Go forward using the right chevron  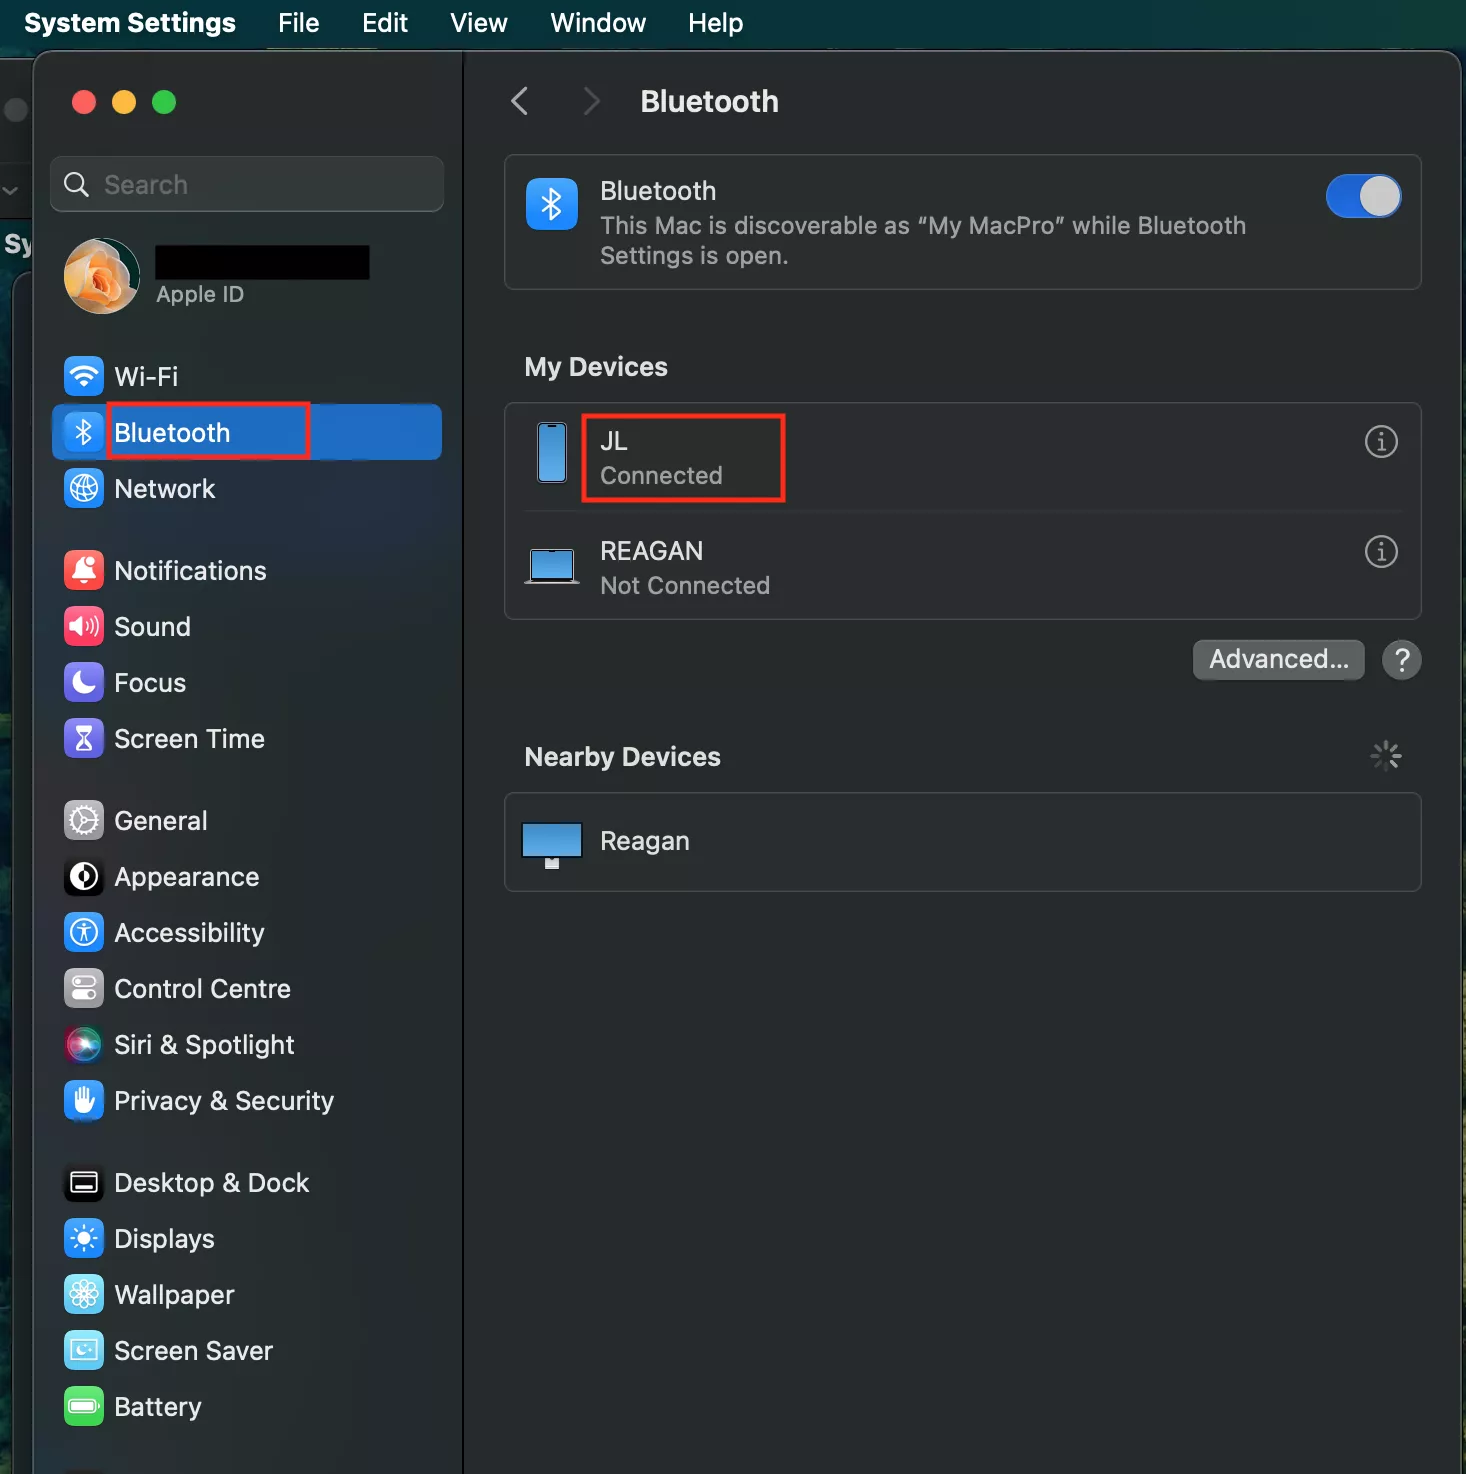coord(591,101)
